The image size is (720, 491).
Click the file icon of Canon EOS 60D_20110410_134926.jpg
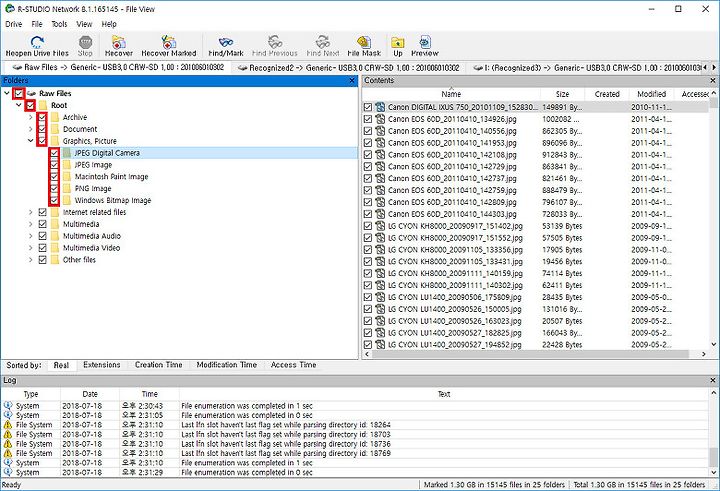coord(380,119)
